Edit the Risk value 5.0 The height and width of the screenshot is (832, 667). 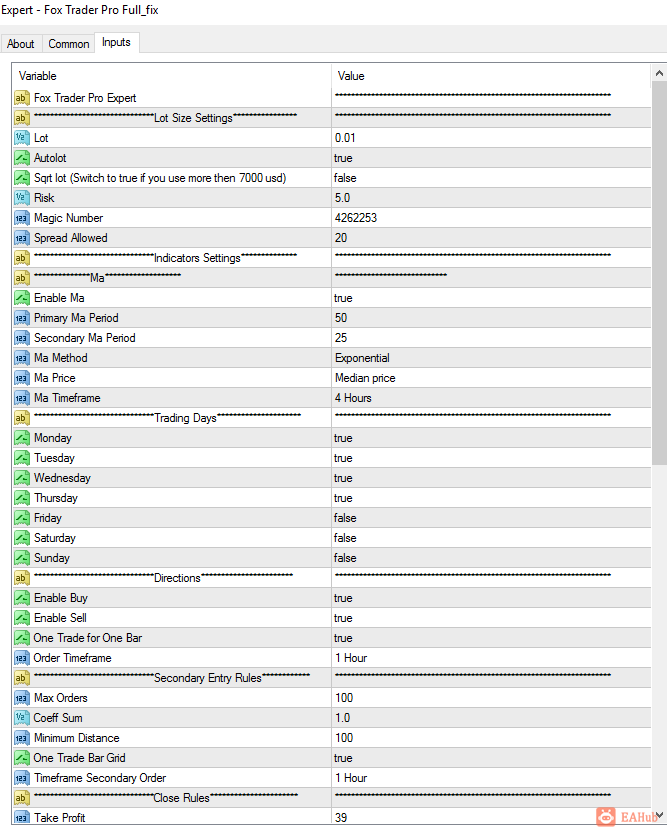tap(491, 198)
